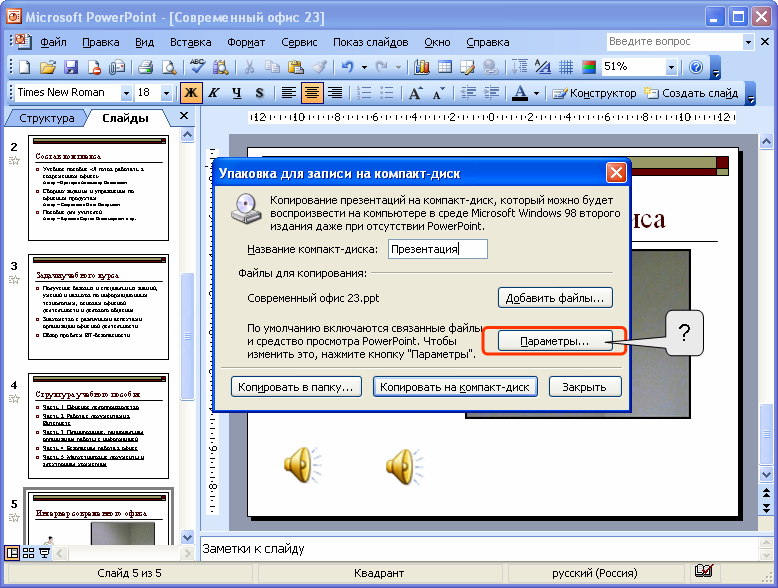Toggle underline (Ч) formatting

pos(237,93)
